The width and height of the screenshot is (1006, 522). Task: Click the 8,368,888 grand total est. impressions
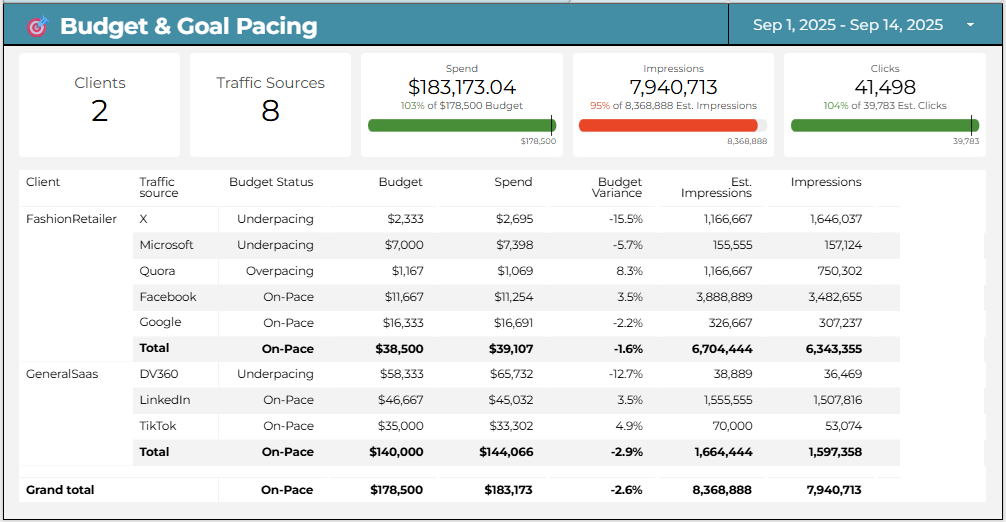[722, 490]
